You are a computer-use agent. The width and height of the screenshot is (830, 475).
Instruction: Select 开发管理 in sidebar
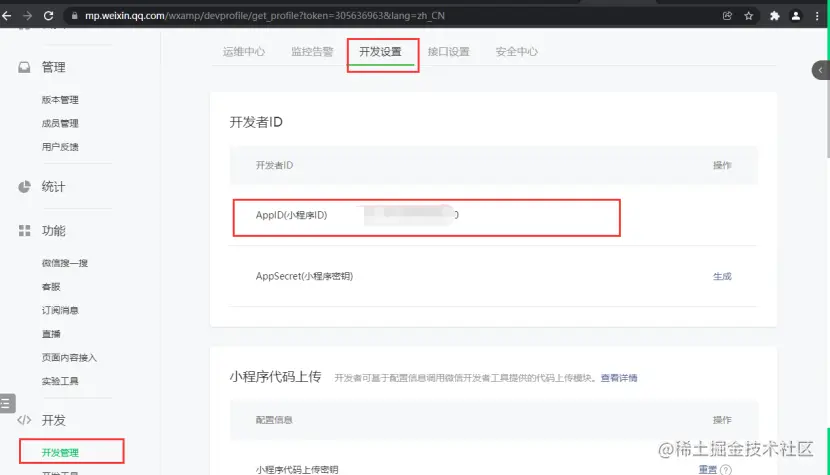coord(60,453)
